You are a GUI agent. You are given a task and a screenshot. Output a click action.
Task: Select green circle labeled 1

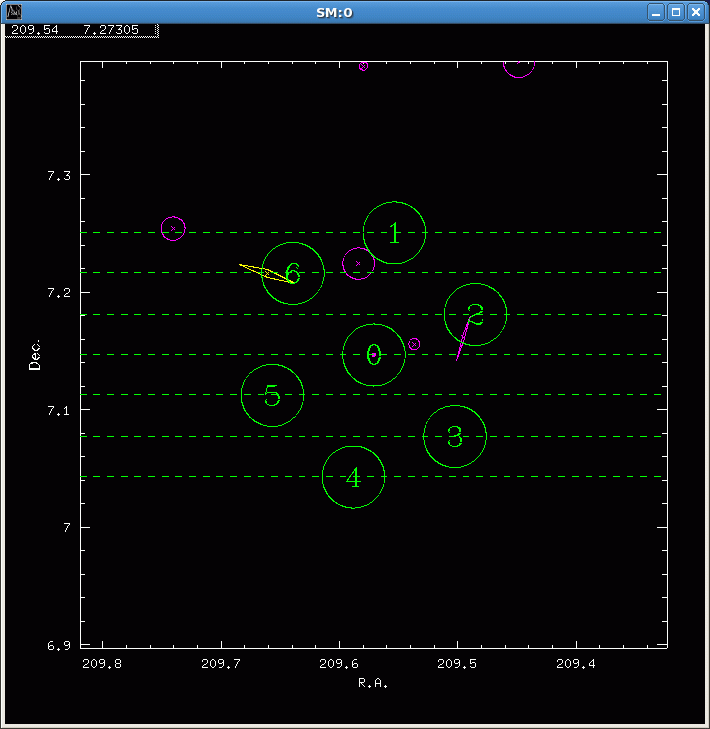pos(394,233)
